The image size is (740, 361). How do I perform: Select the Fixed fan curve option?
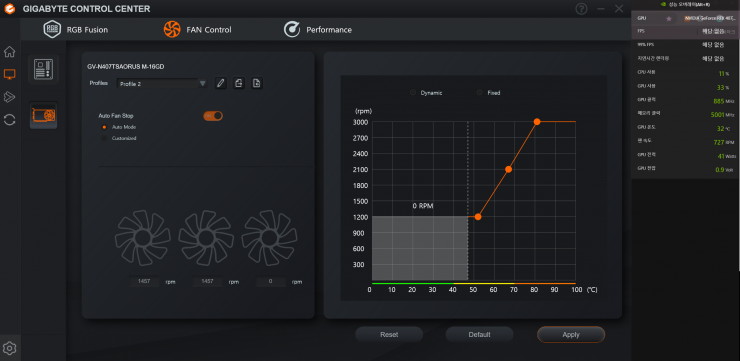[480, 92]
